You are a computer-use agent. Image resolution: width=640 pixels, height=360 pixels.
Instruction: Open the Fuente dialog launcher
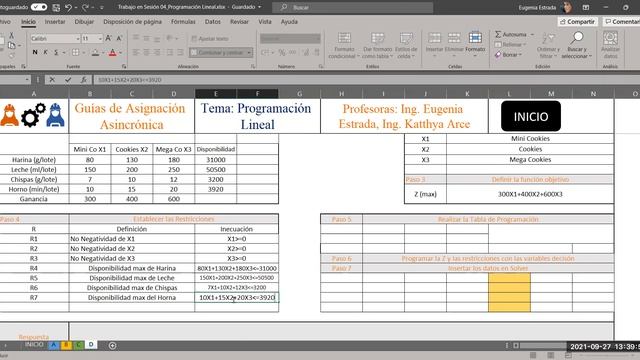(124, 66)
